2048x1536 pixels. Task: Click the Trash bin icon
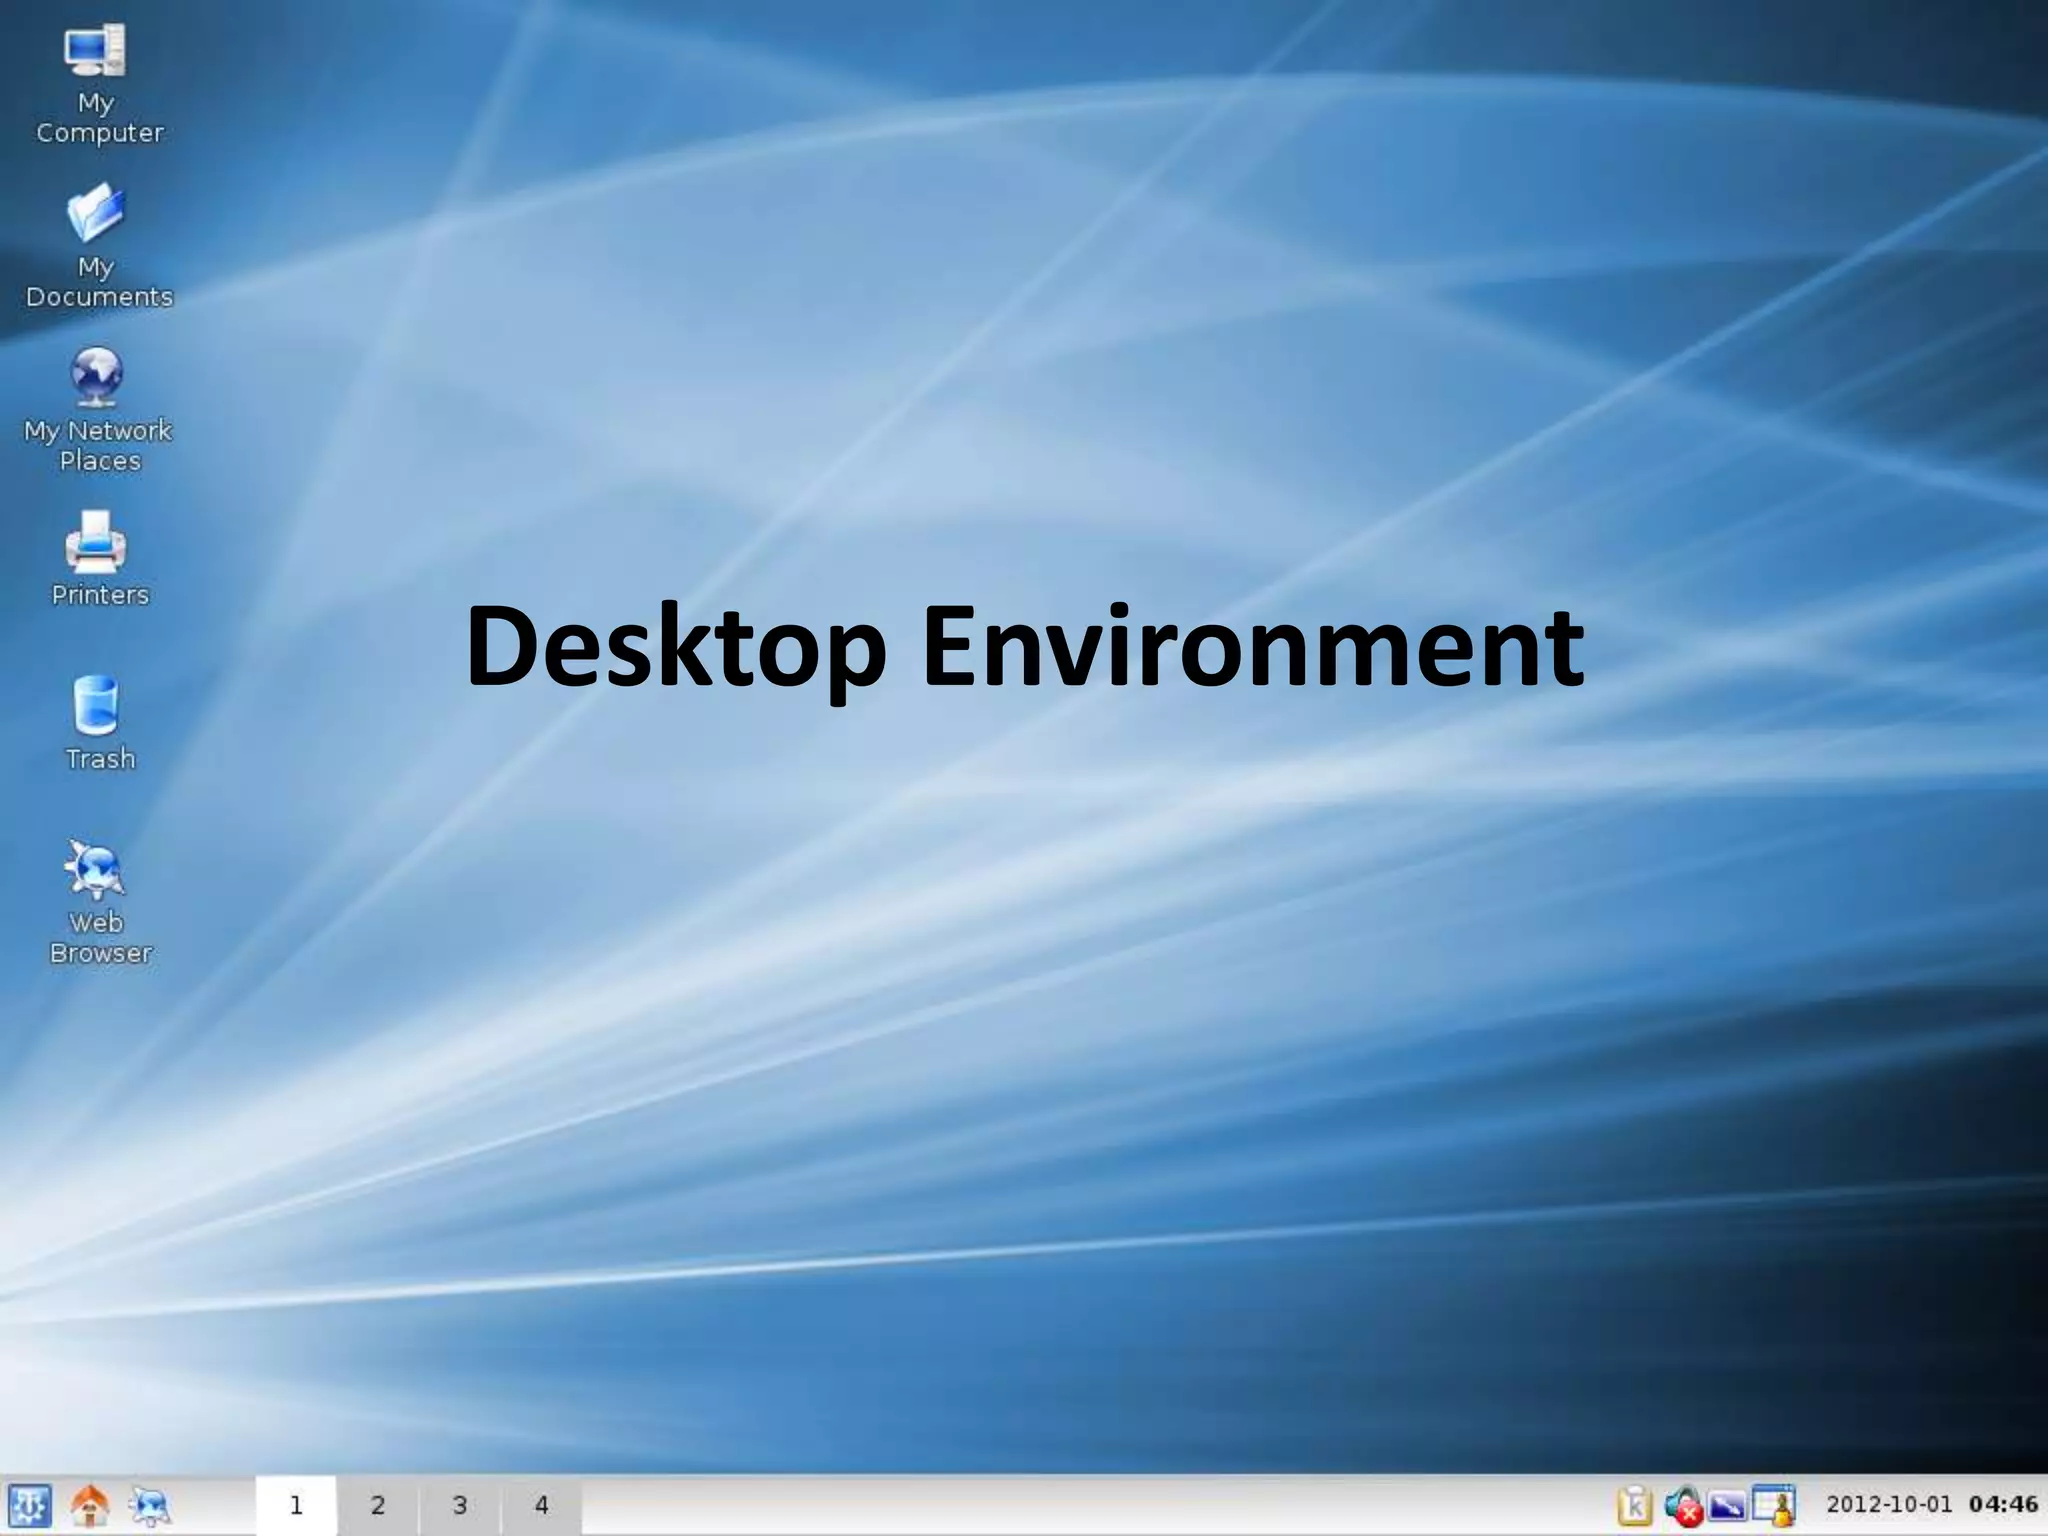click(x=96, y=706)
